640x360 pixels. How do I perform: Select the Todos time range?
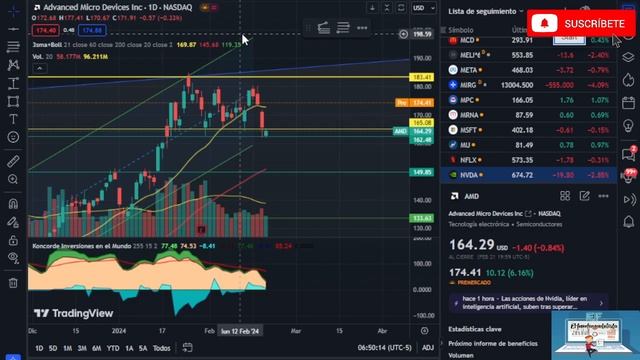161,348
